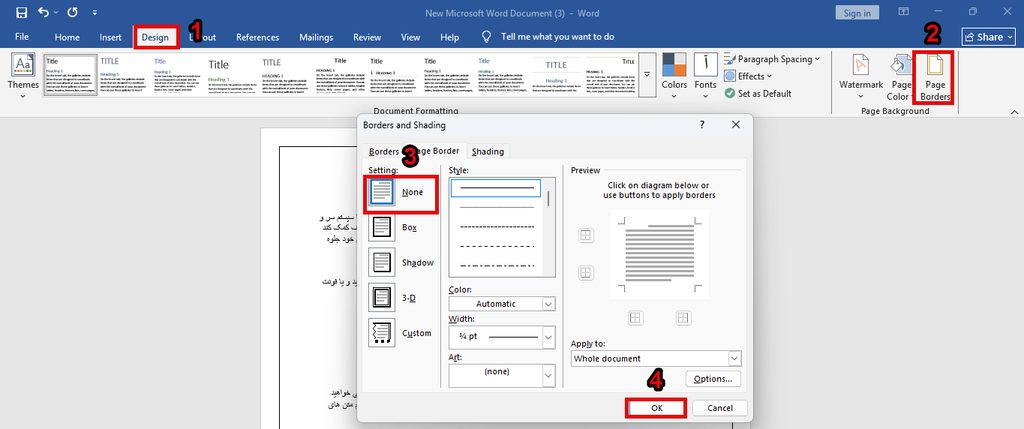Switch to the Home tab
The height and width of the screenshot is (429, 1024).
(x=67, y=37)
